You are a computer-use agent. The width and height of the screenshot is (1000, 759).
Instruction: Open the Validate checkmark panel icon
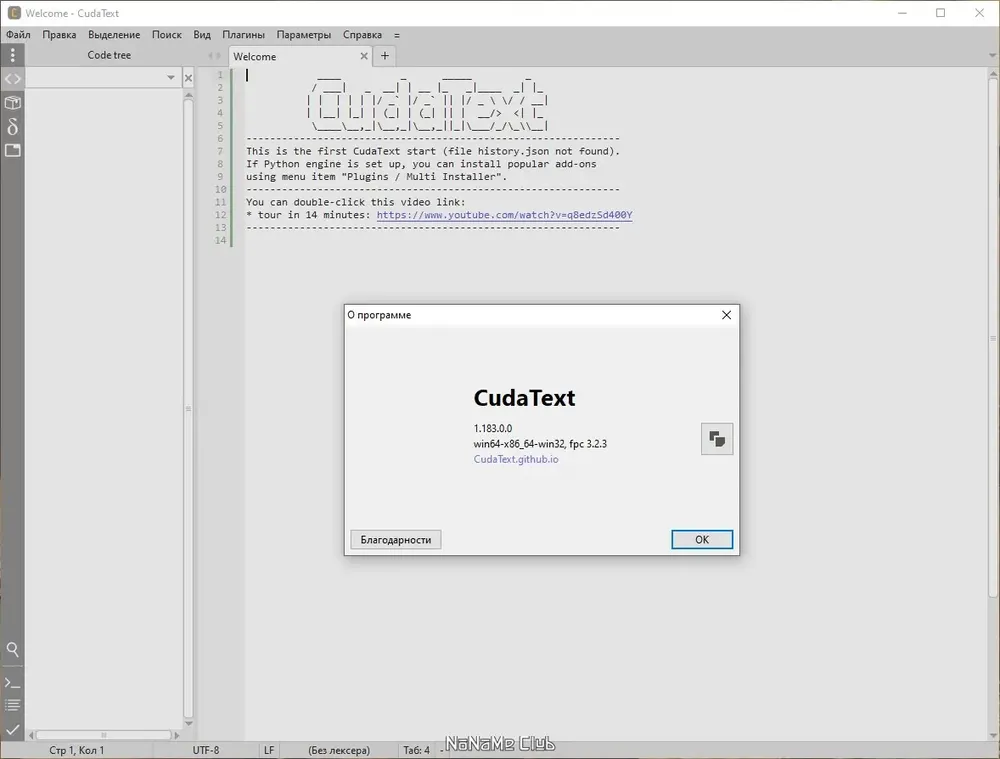click(x=12, y=729)
